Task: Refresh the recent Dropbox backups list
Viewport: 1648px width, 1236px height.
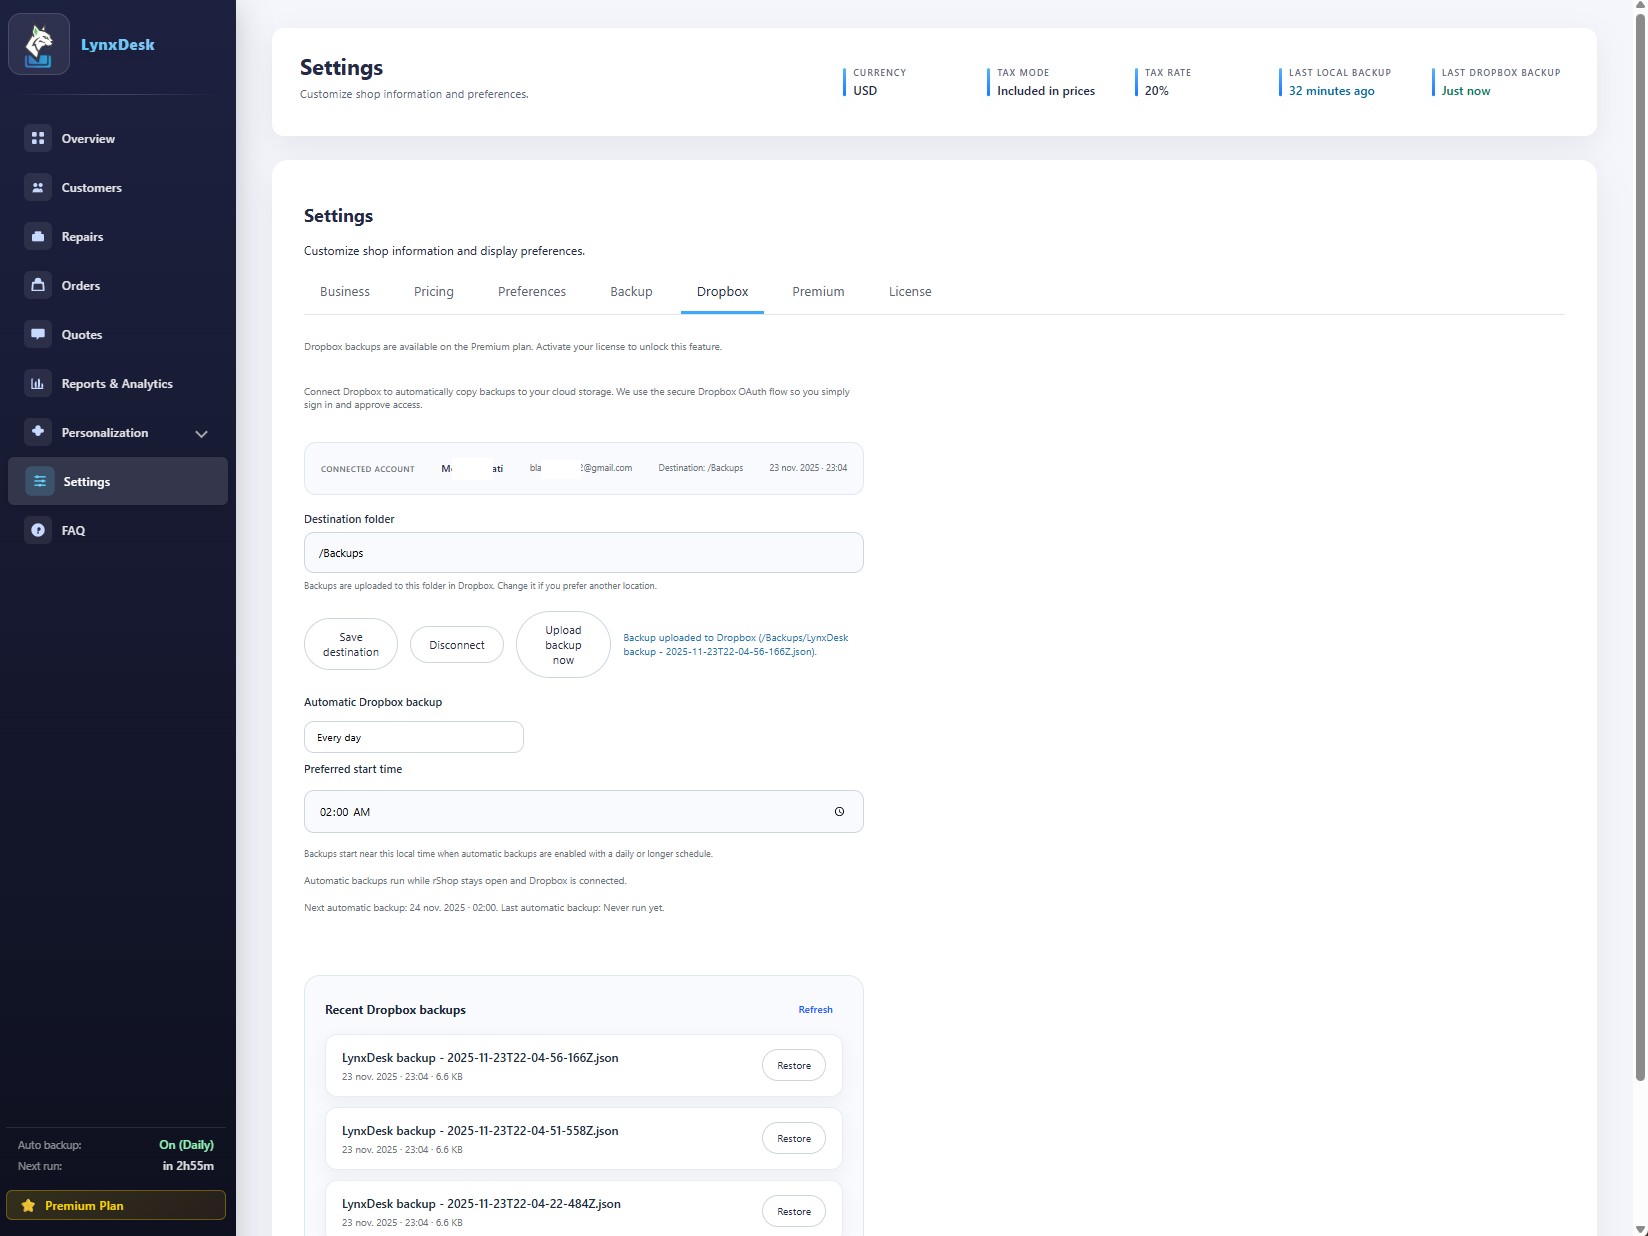Action: tap(815, 1009)
